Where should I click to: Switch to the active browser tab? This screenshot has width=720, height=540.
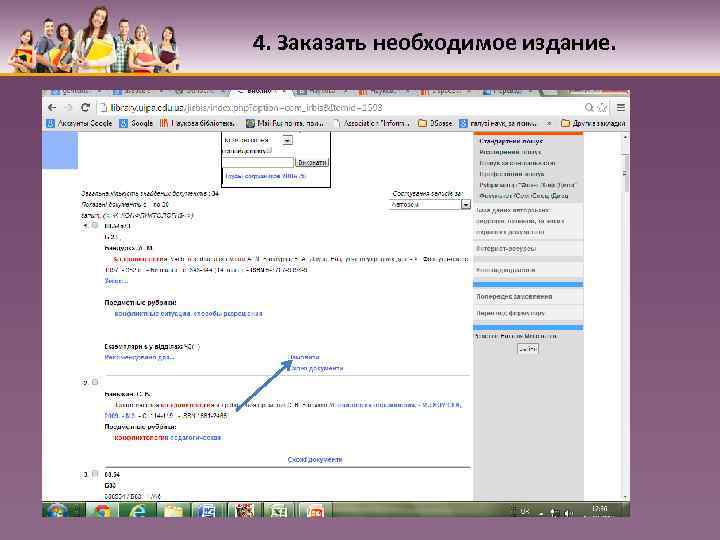pos(258,92)
